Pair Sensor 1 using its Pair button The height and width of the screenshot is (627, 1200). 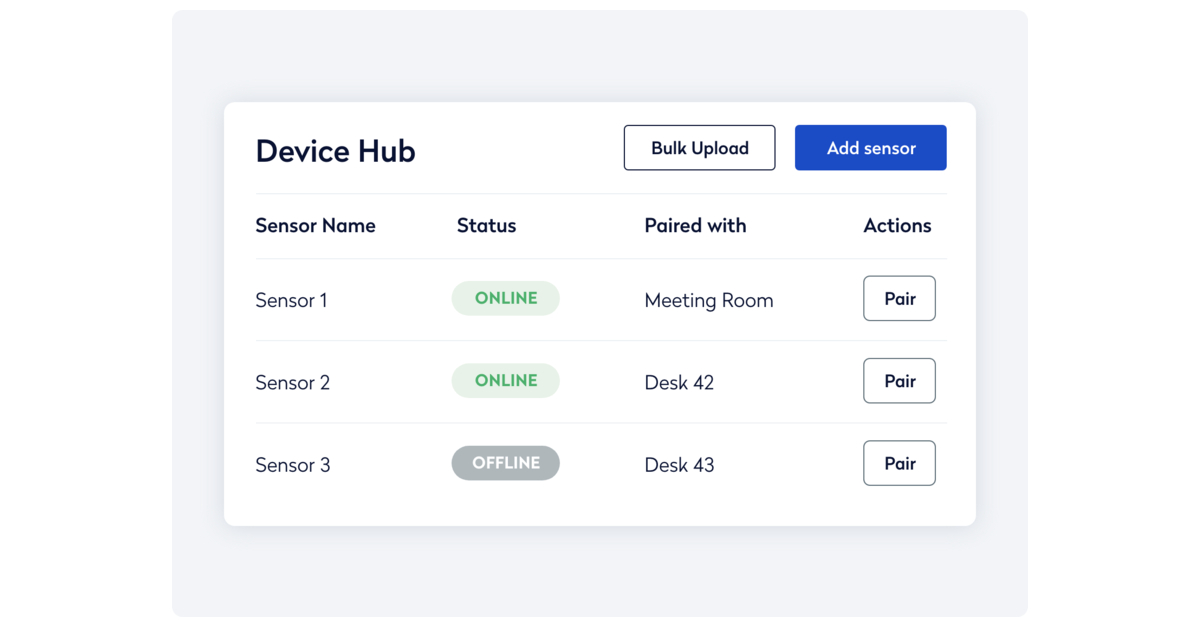coord(899,299)
